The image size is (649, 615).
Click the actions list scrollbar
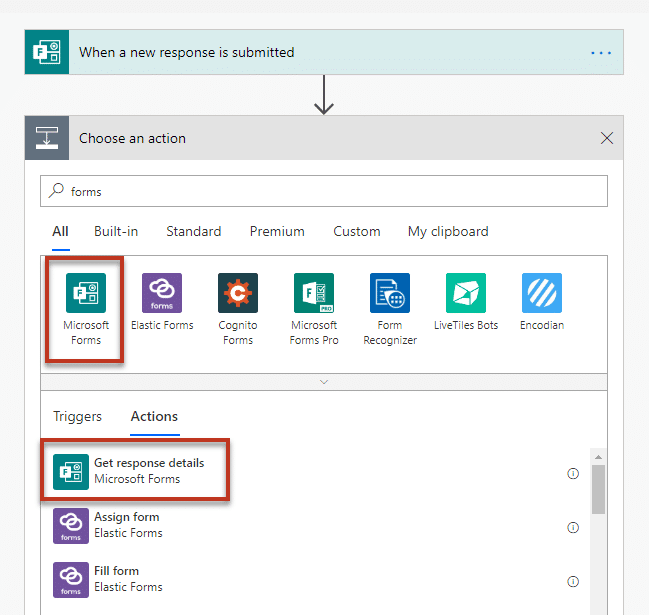pos(598,489)
